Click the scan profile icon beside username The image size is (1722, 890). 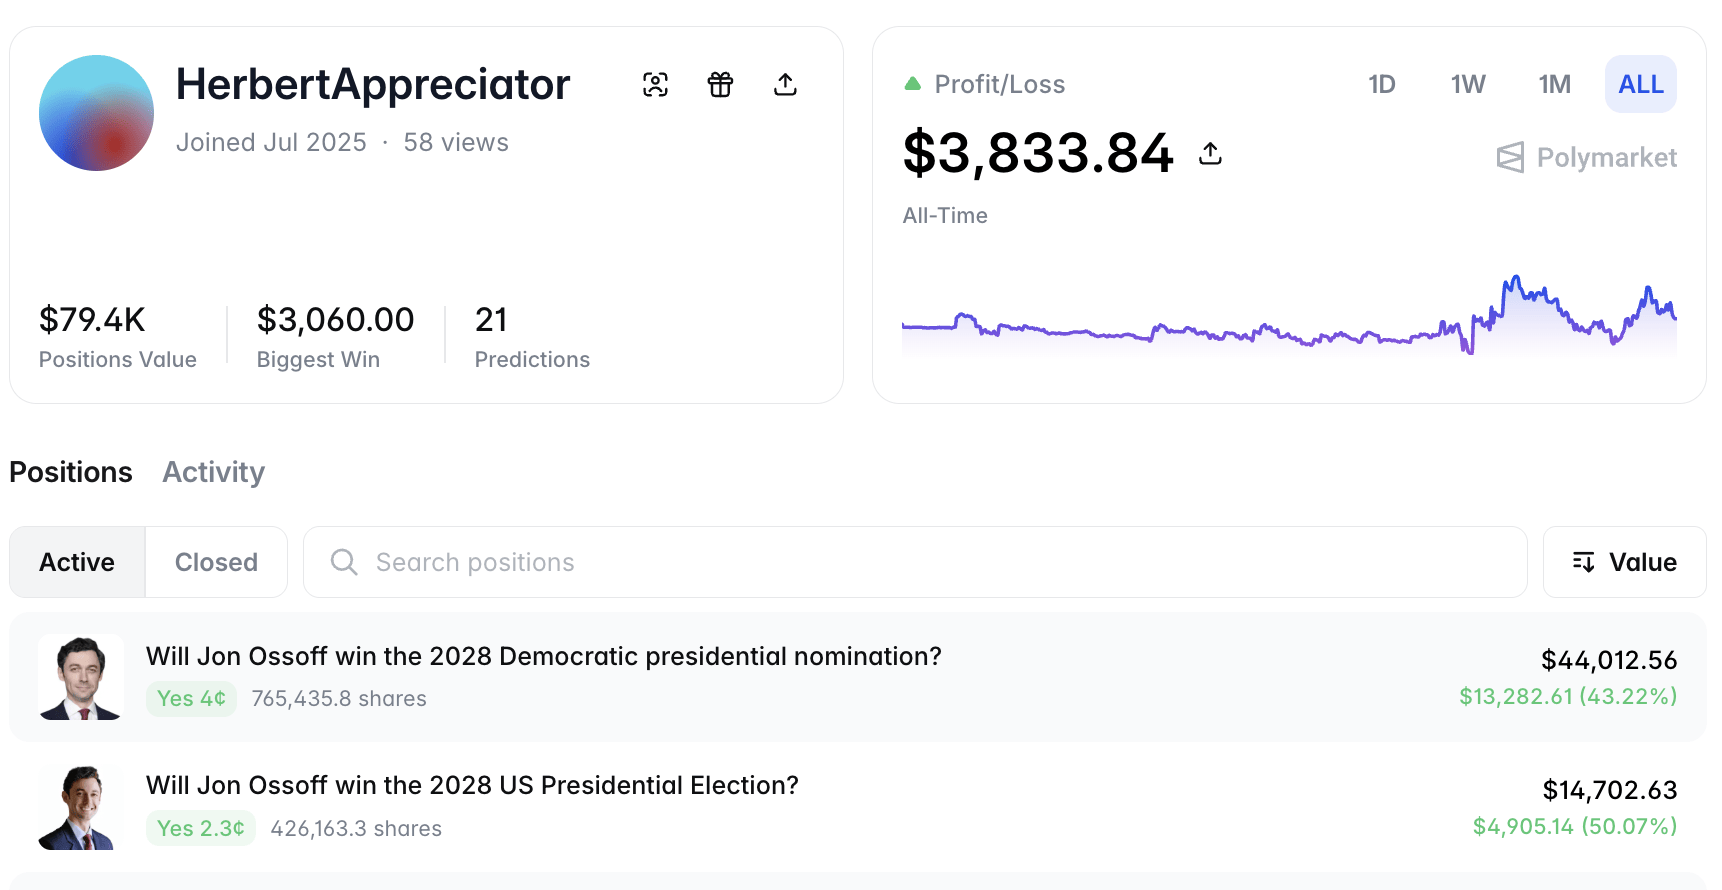pos(655,85)
